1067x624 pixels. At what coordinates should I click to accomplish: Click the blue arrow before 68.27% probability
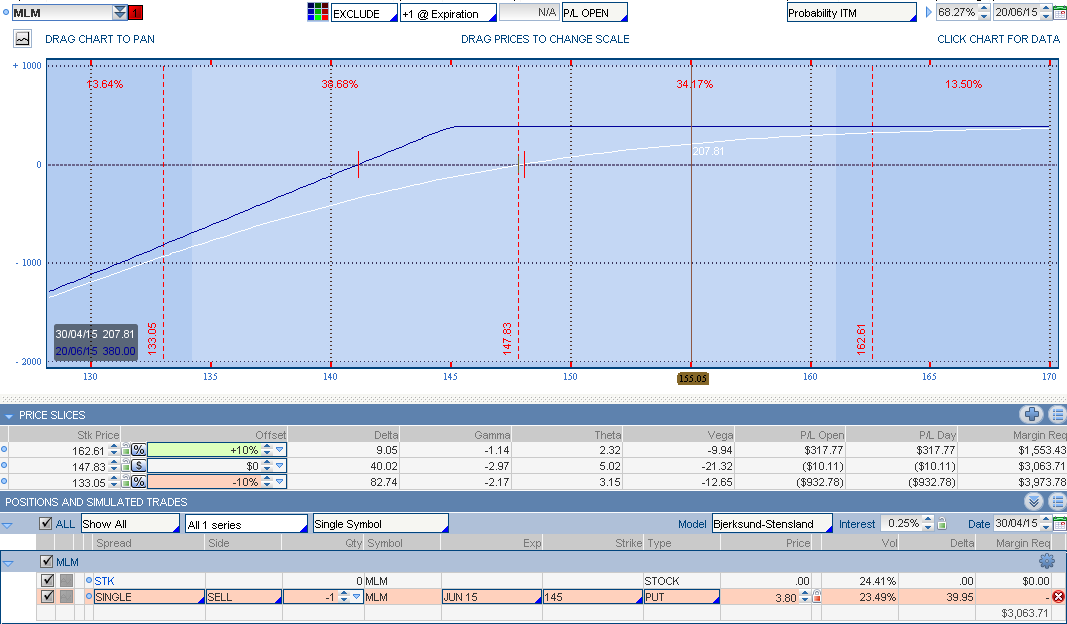point(929,12)
